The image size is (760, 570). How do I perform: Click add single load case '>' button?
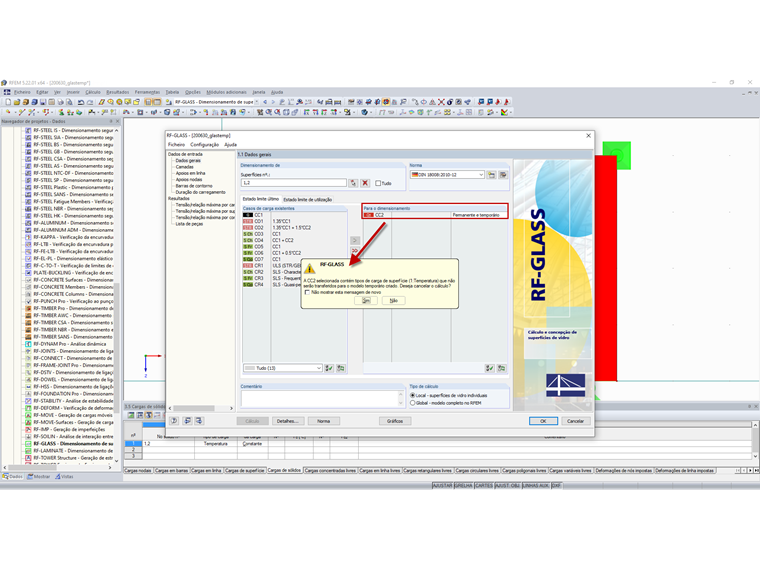click(x=355, y=240)
